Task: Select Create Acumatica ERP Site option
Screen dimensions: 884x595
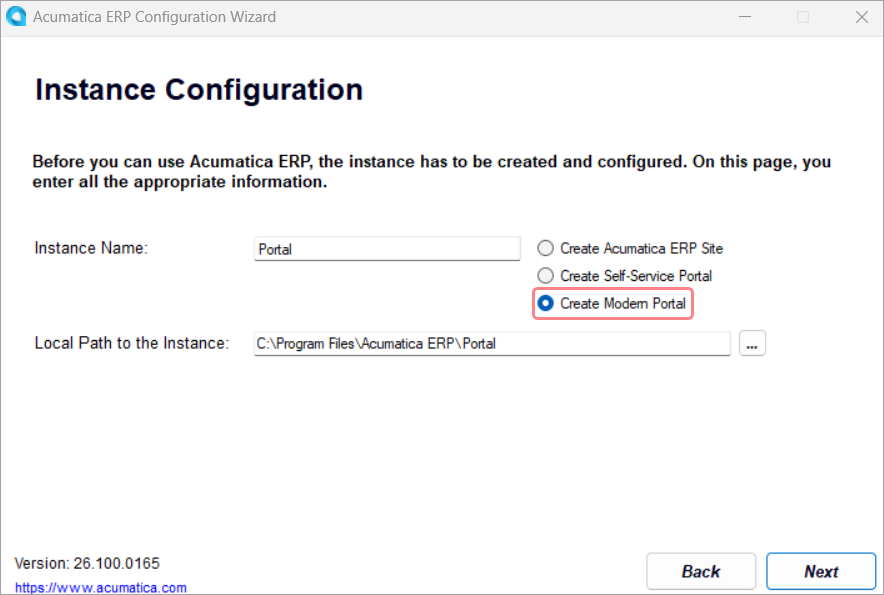Action: [545, 248]
